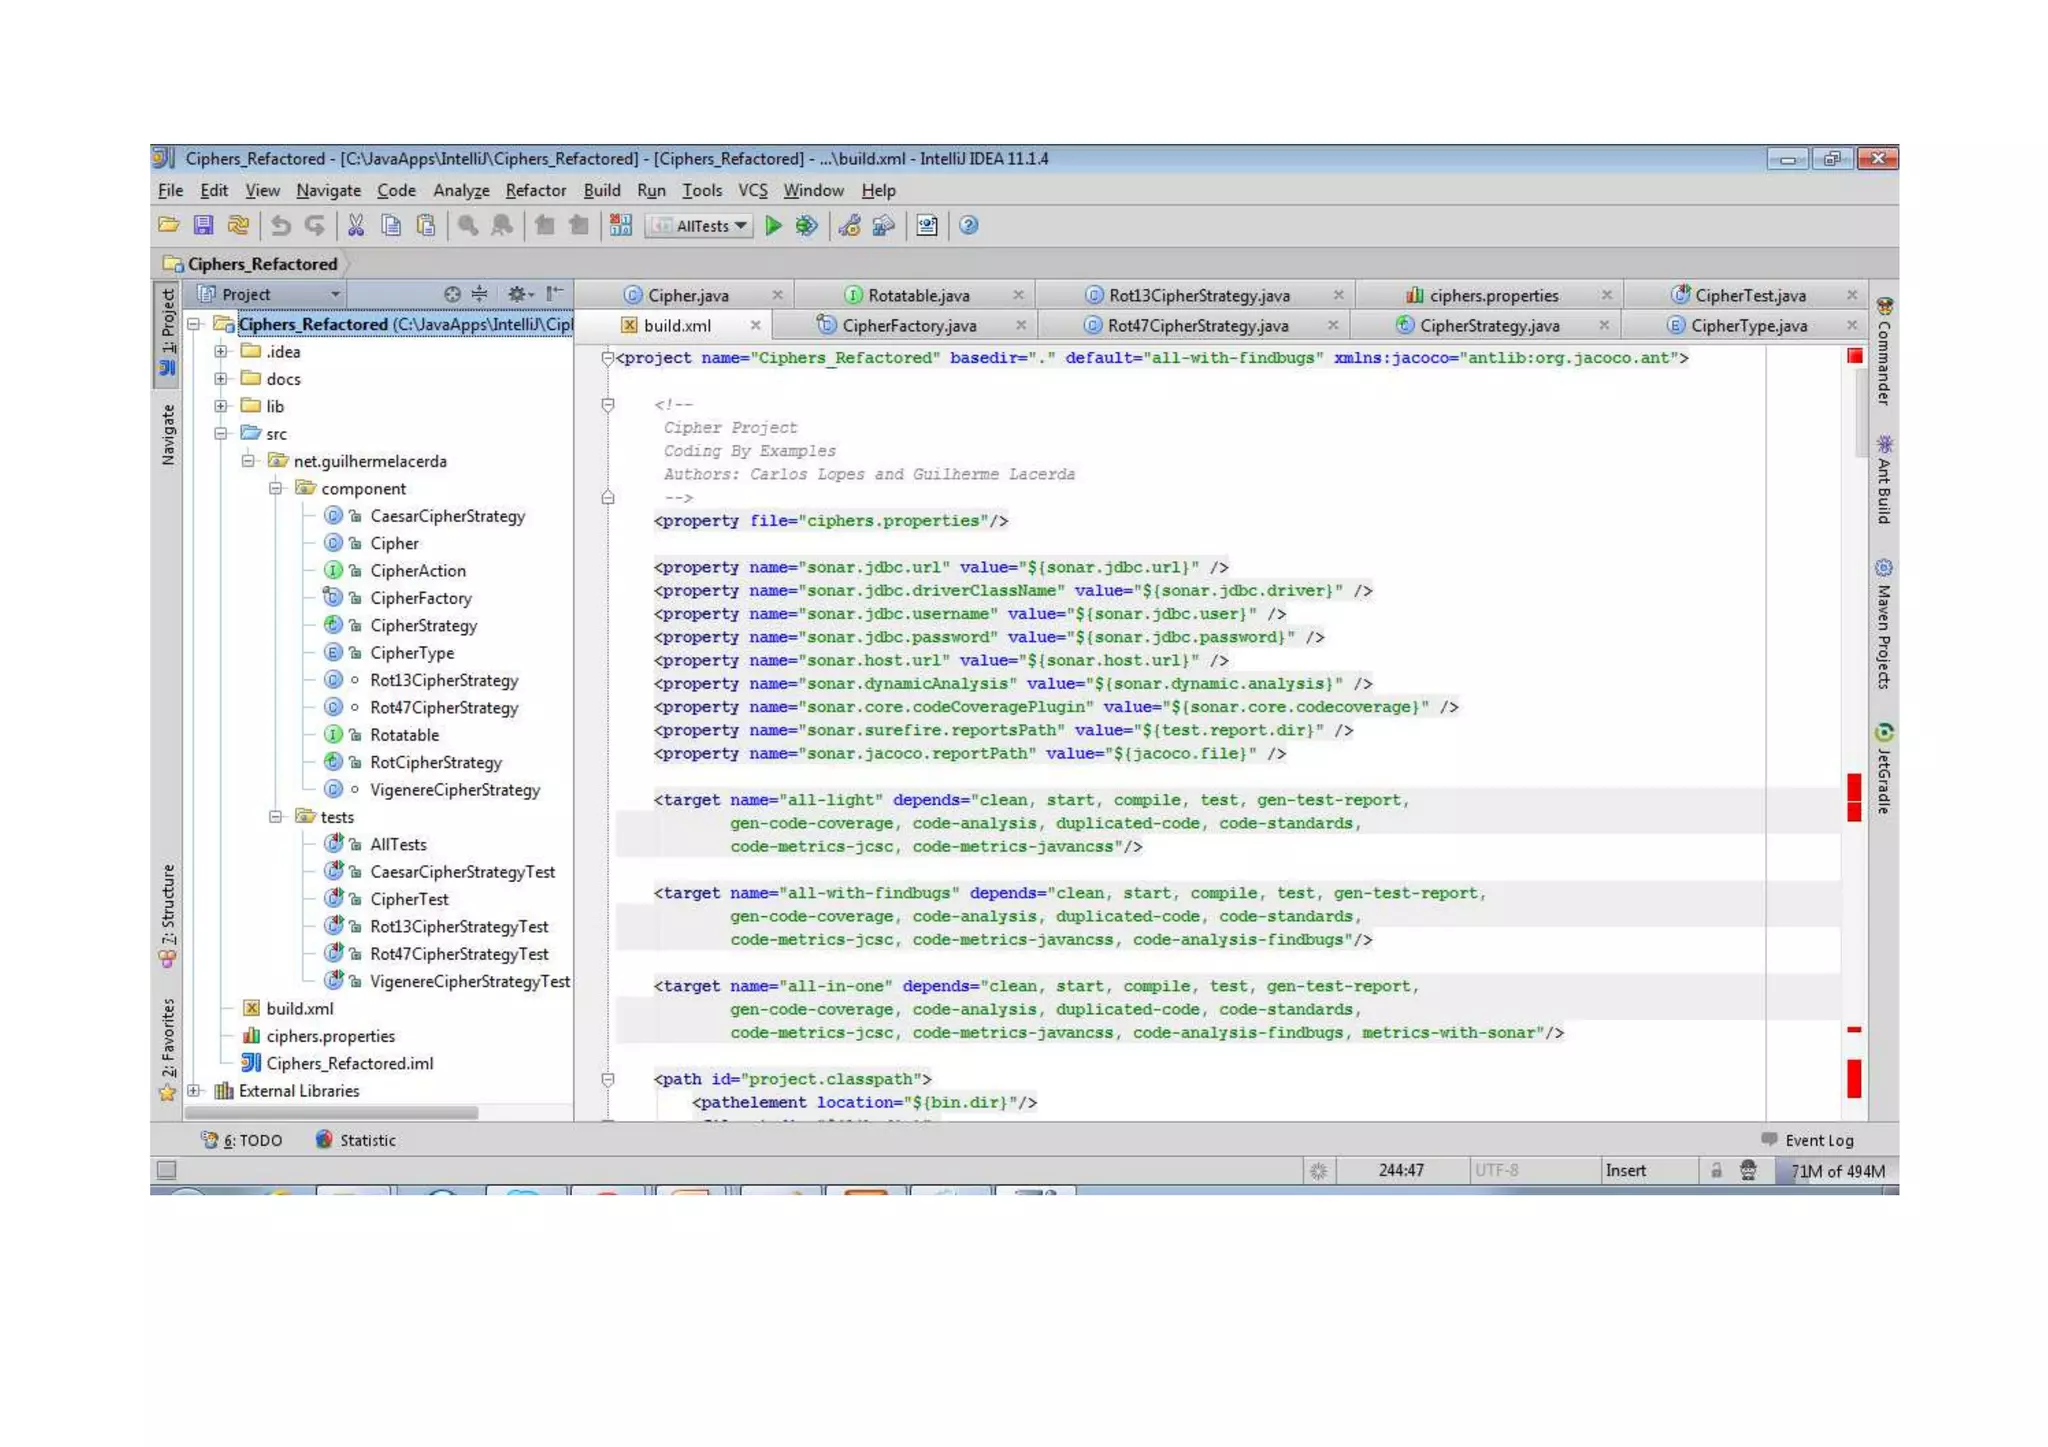The height and width of the screenshot is (1447, 2048).
Task: Open the TODO tool window button
Action: coord(243,1140)
